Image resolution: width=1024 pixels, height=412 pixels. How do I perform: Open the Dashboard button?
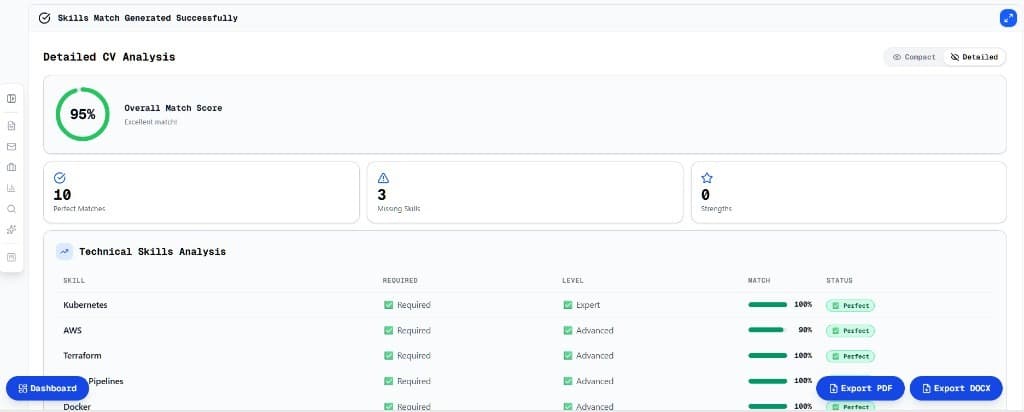click(47, 388)
